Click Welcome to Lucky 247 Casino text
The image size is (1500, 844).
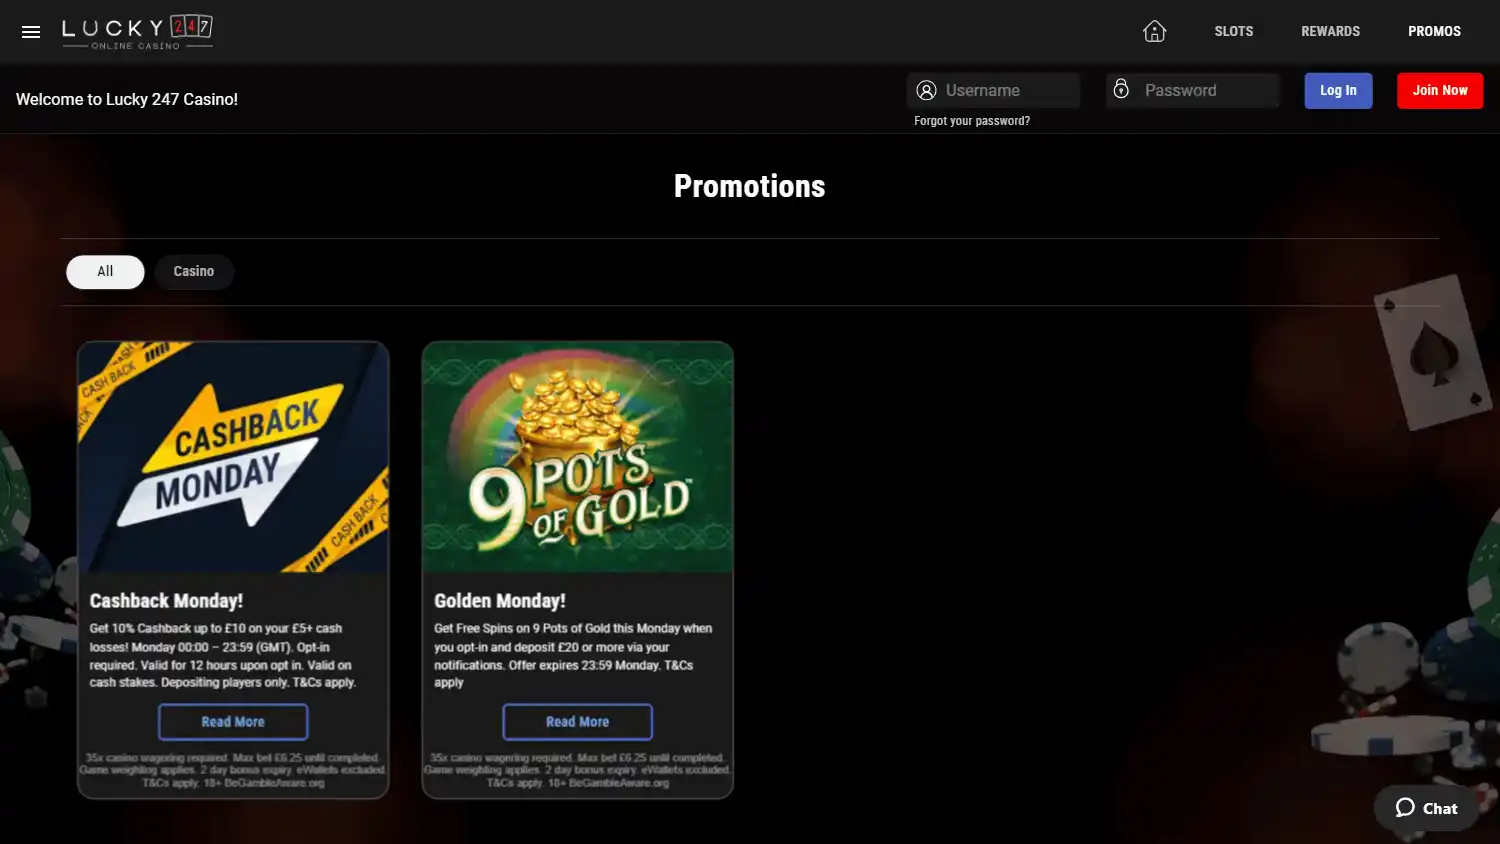click(x=127, y=99)
